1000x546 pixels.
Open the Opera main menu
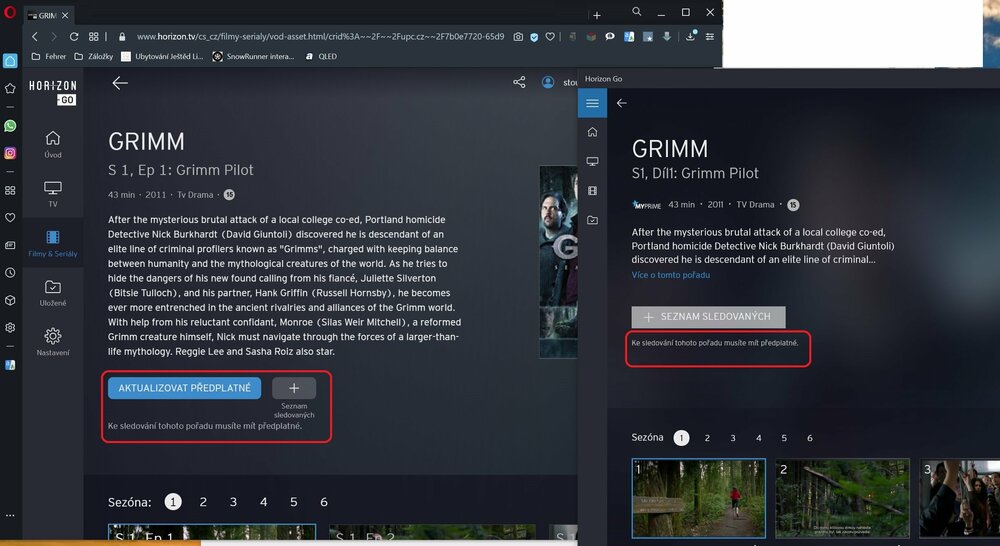pyautogui.click(x=10, y=14)
